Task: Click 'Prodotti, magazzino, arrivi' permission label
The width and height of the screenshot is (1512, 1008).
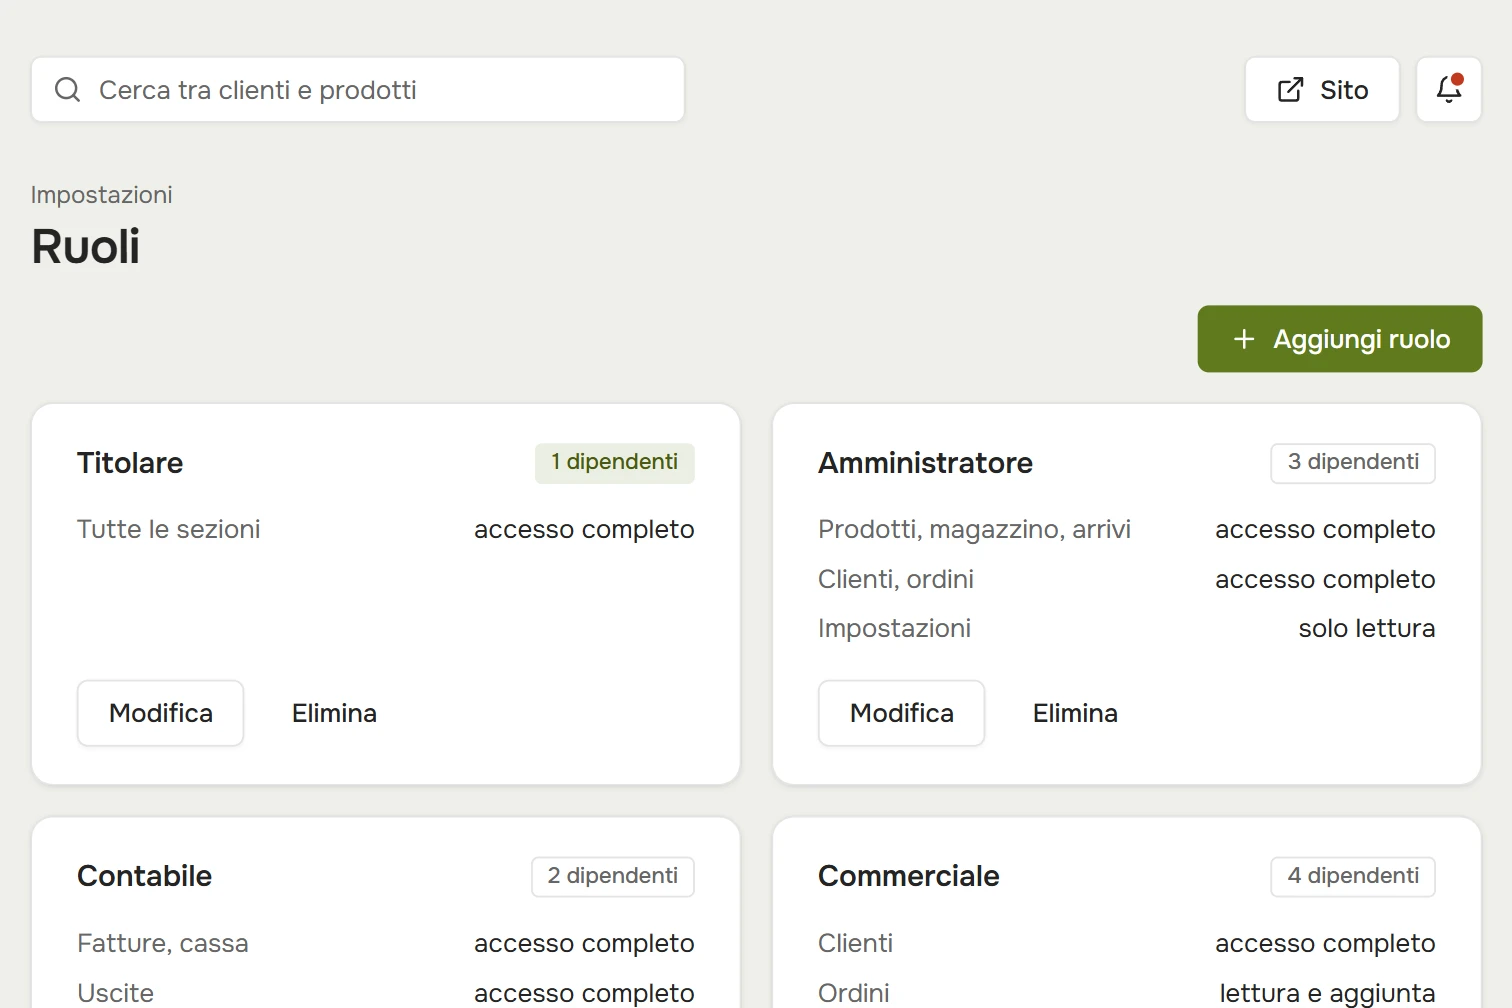Action: click(x=974, y=529)
